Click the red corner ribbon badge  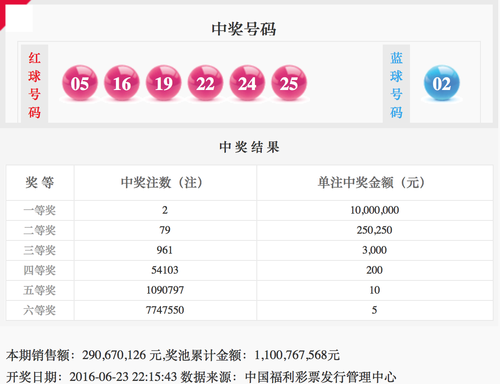[12, 12]
